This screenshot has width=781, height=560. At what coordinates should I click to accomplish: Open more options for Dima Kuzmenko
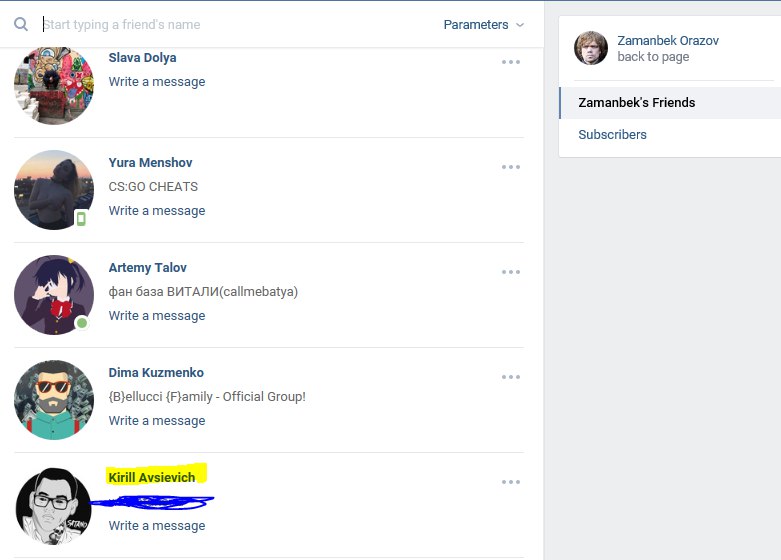point(511,377)
